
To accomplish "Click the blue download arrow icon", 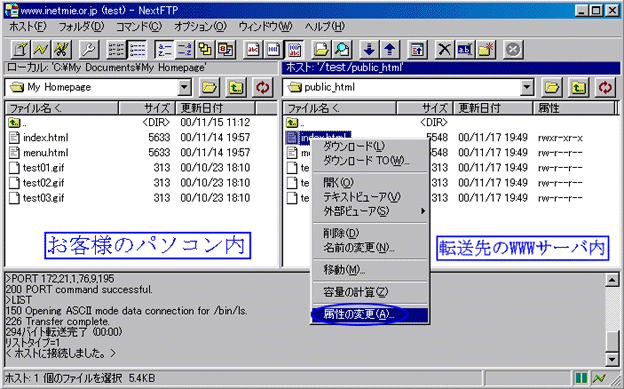I will (x=369, y=50).
